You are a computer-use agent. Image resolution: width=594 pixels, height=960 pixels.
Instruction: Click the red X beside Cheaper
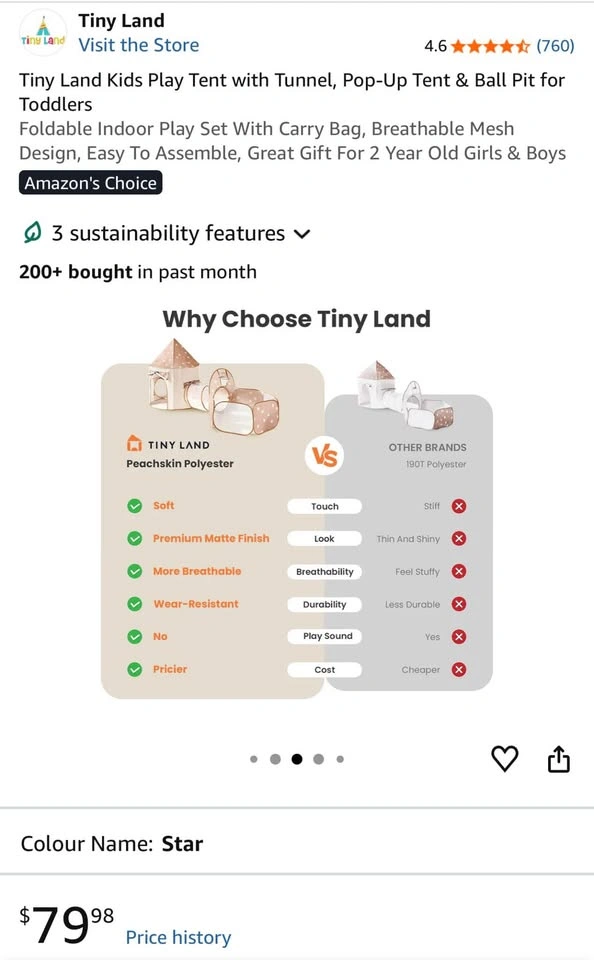click(459, 669)
